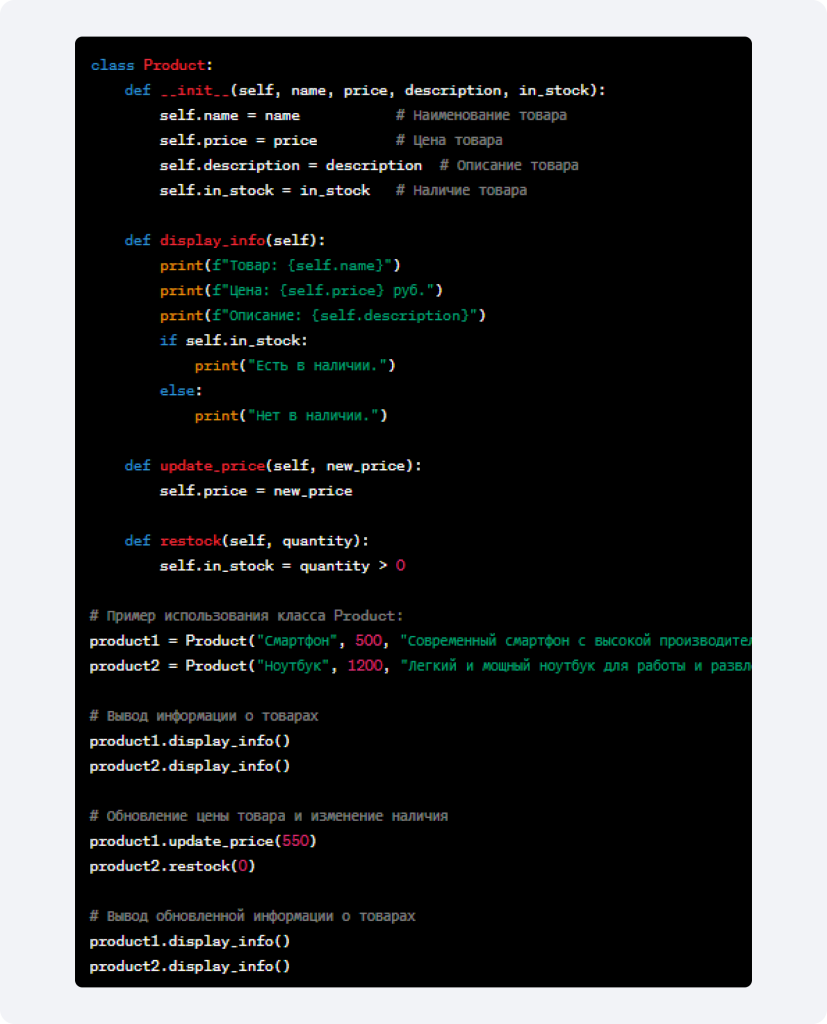This screenshot has height=1024, width=827.
Task: Click last 'product1.display_info()' call
Action: (x=189, y=942)
